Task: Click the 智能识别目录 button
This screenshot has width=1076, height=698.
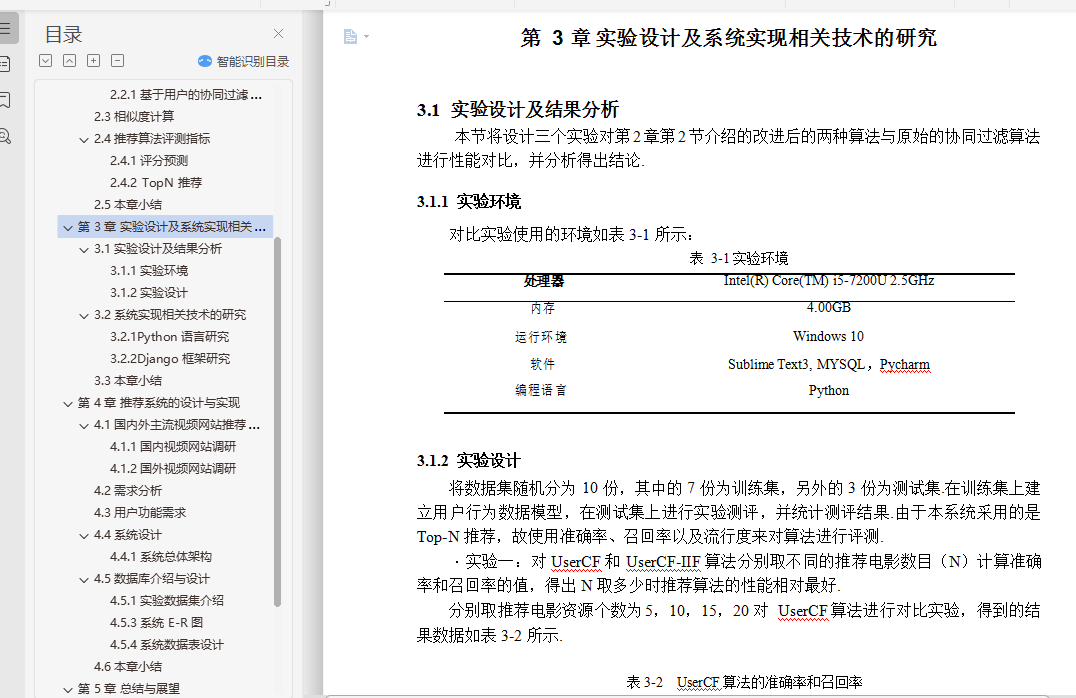Action: pyautogui.click(x=244, y=61)
